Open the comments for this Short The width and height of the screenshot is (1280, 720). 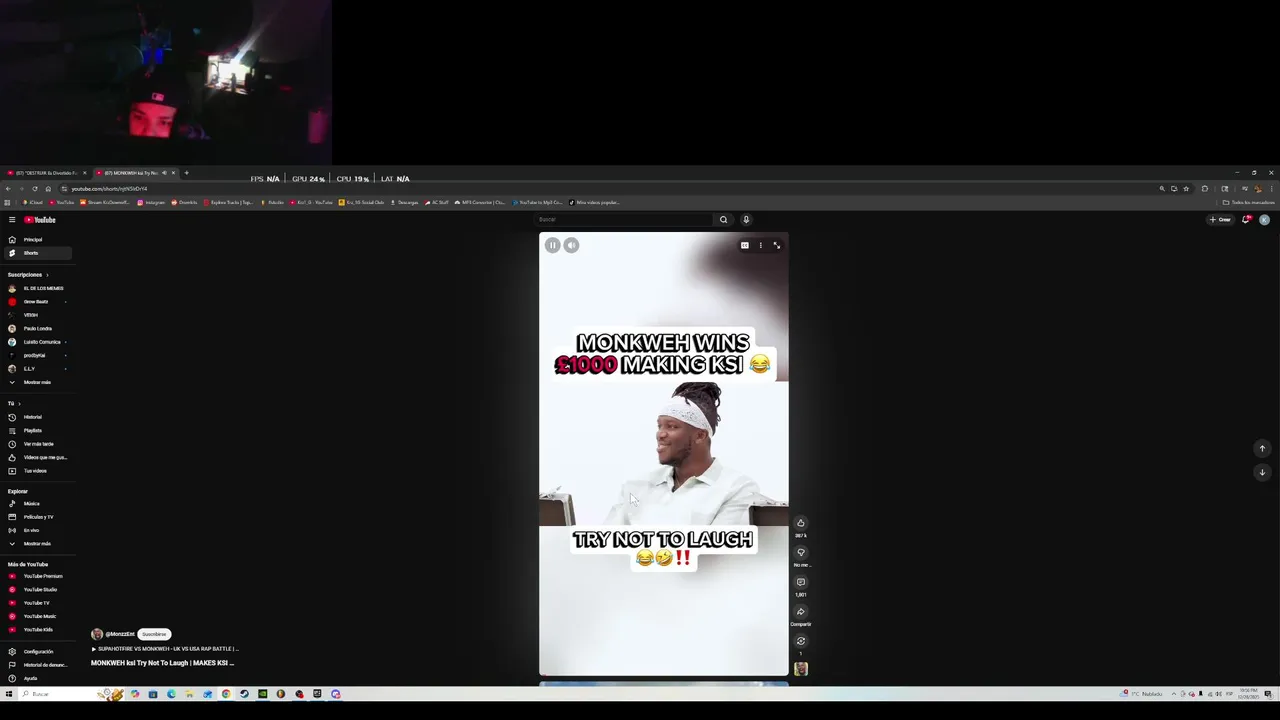click(x=800, y=582)
